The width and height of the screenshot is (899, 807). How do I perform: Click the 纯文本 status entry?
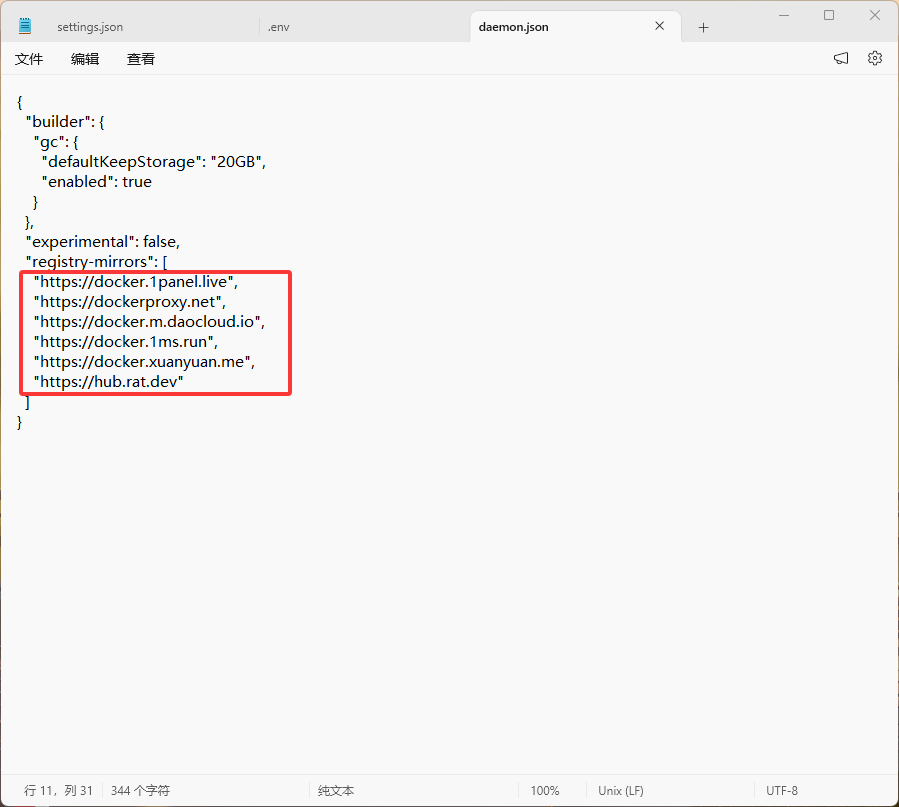(x=336, y=790)
